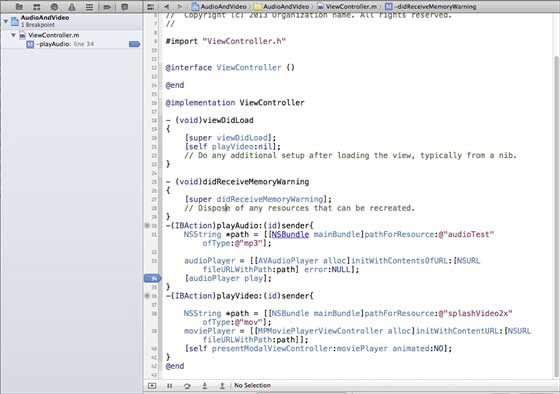Hide the debug area toggle button
Screen dimensions: 560x394
coord(152,386)
